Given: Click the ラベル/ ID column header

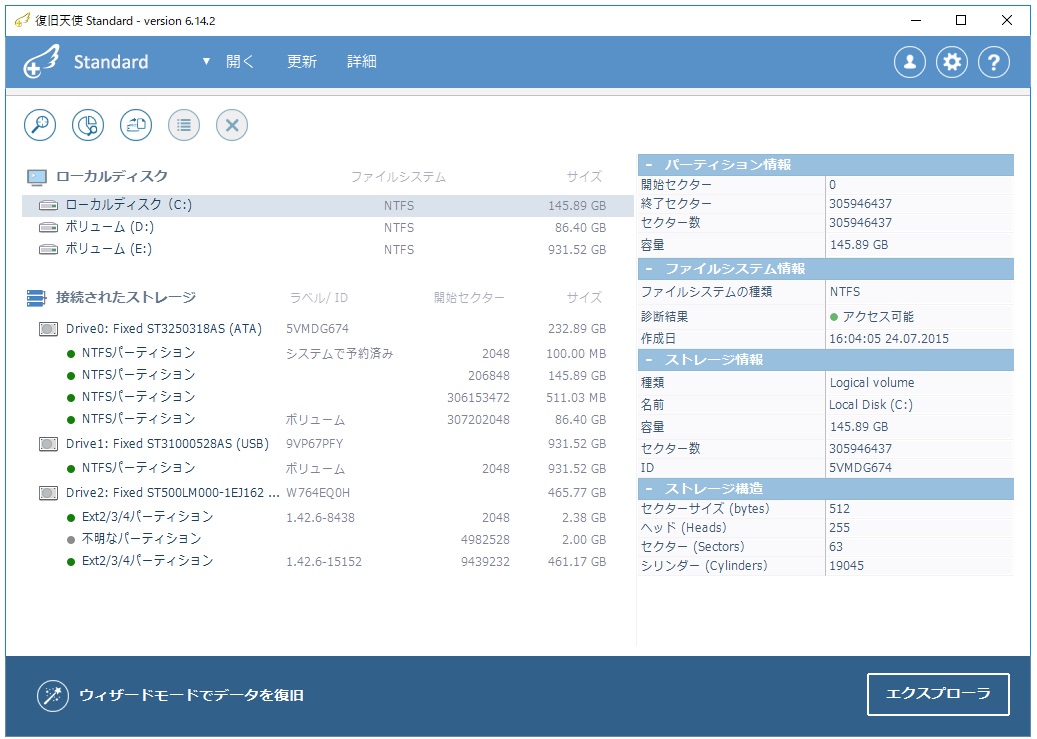Looking at the screenshot, I should point(319,298).
